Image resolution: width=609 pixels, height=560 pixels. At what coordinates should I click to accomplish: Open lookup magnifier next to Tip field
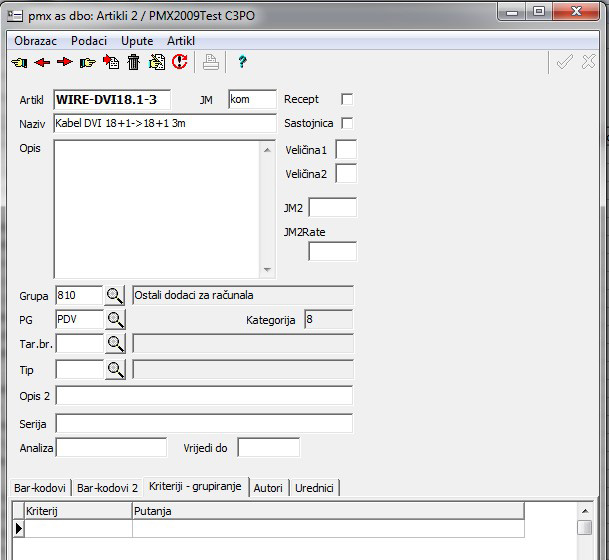(115, 369)
